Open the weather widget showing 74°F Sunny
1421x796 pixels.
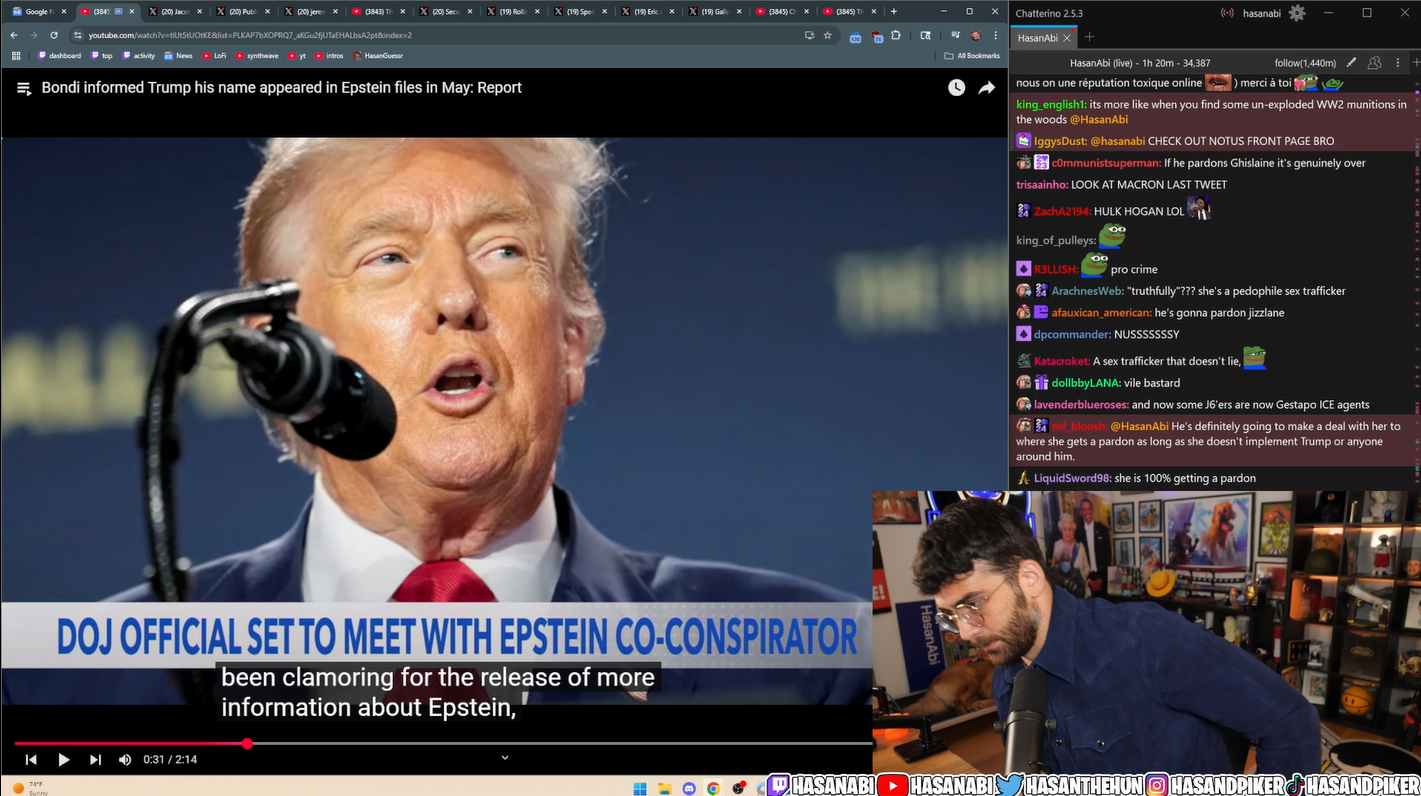point(30,788)
